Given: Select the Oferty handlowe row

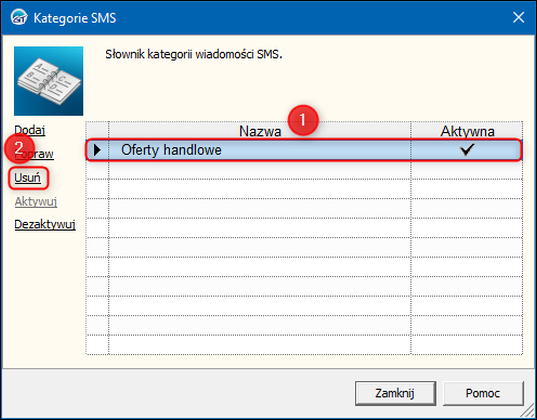Looking at the screenshot, I should click(304, 150).
